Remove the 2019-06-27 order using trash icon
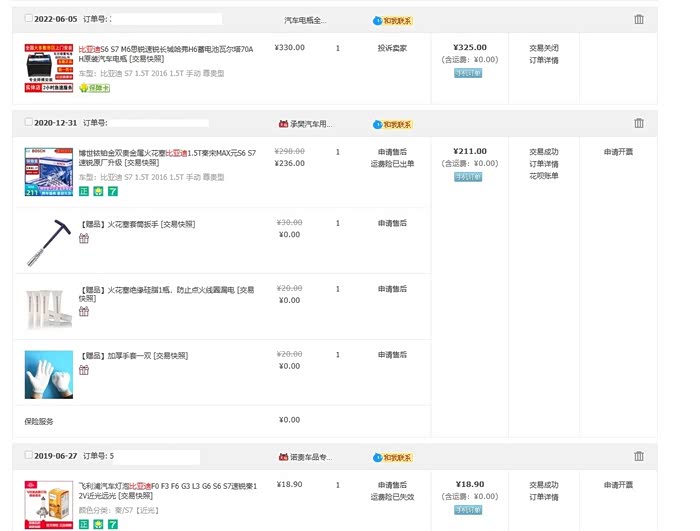 pos(639,456)
